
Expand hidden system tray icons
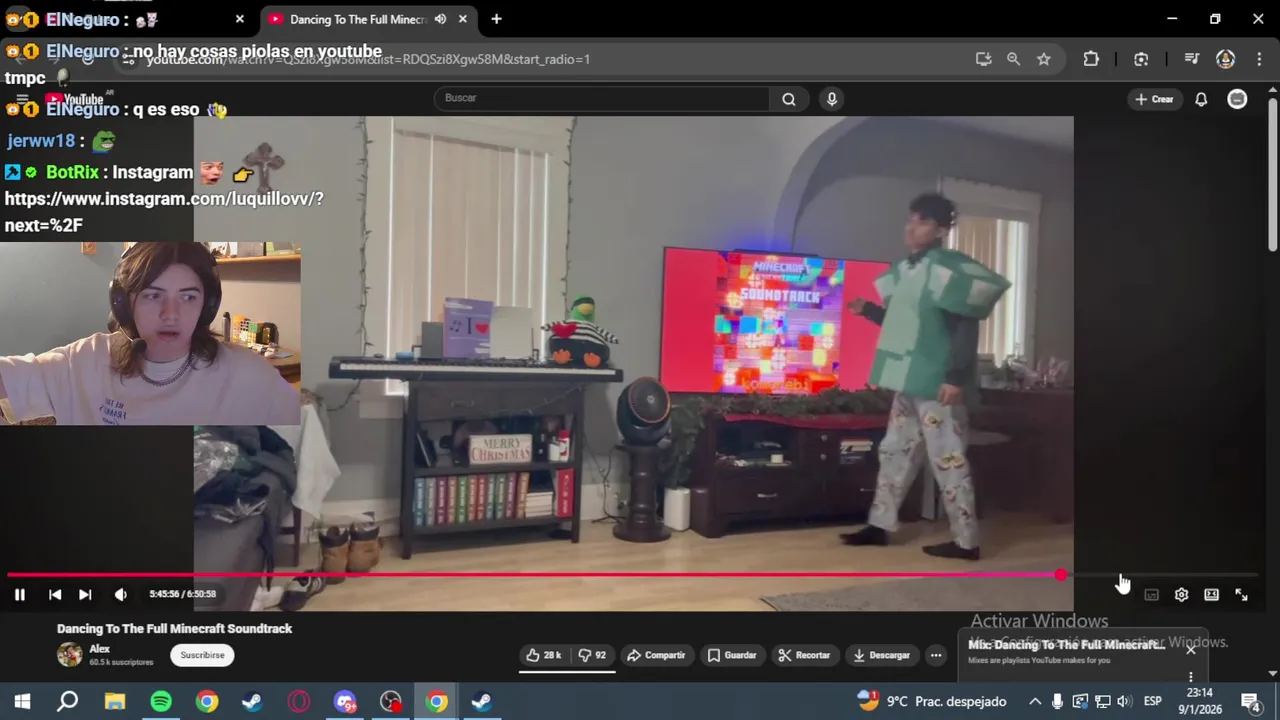point(1035,701)
